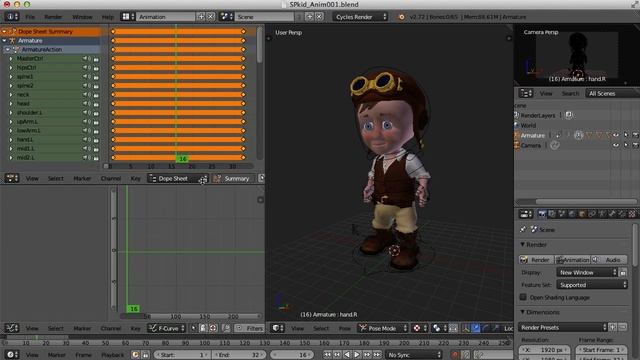Image resolution: width=640 pixels, height=360 pixels.
Task: Click the current frame field showing 16
Action: click(x=292, y=355)
